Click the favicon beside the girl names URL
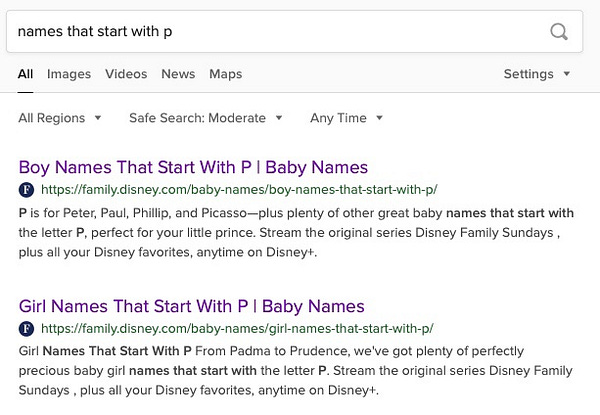The height and width of the screenshot is (415, 600). [26, 329]
